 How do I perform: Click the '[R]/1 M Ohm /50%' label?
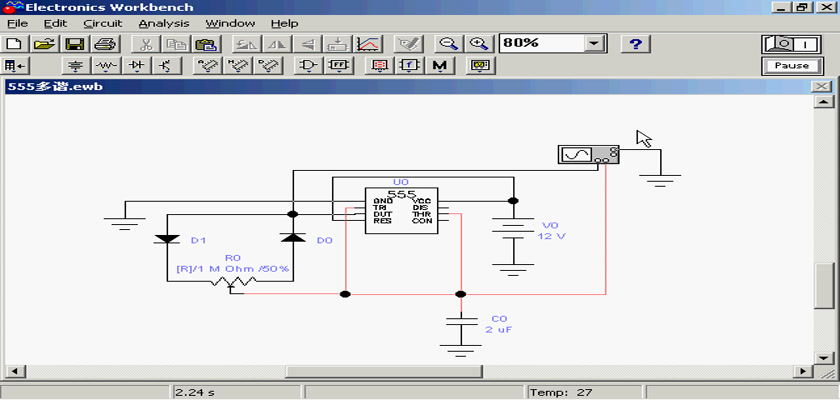coord(233,268)
